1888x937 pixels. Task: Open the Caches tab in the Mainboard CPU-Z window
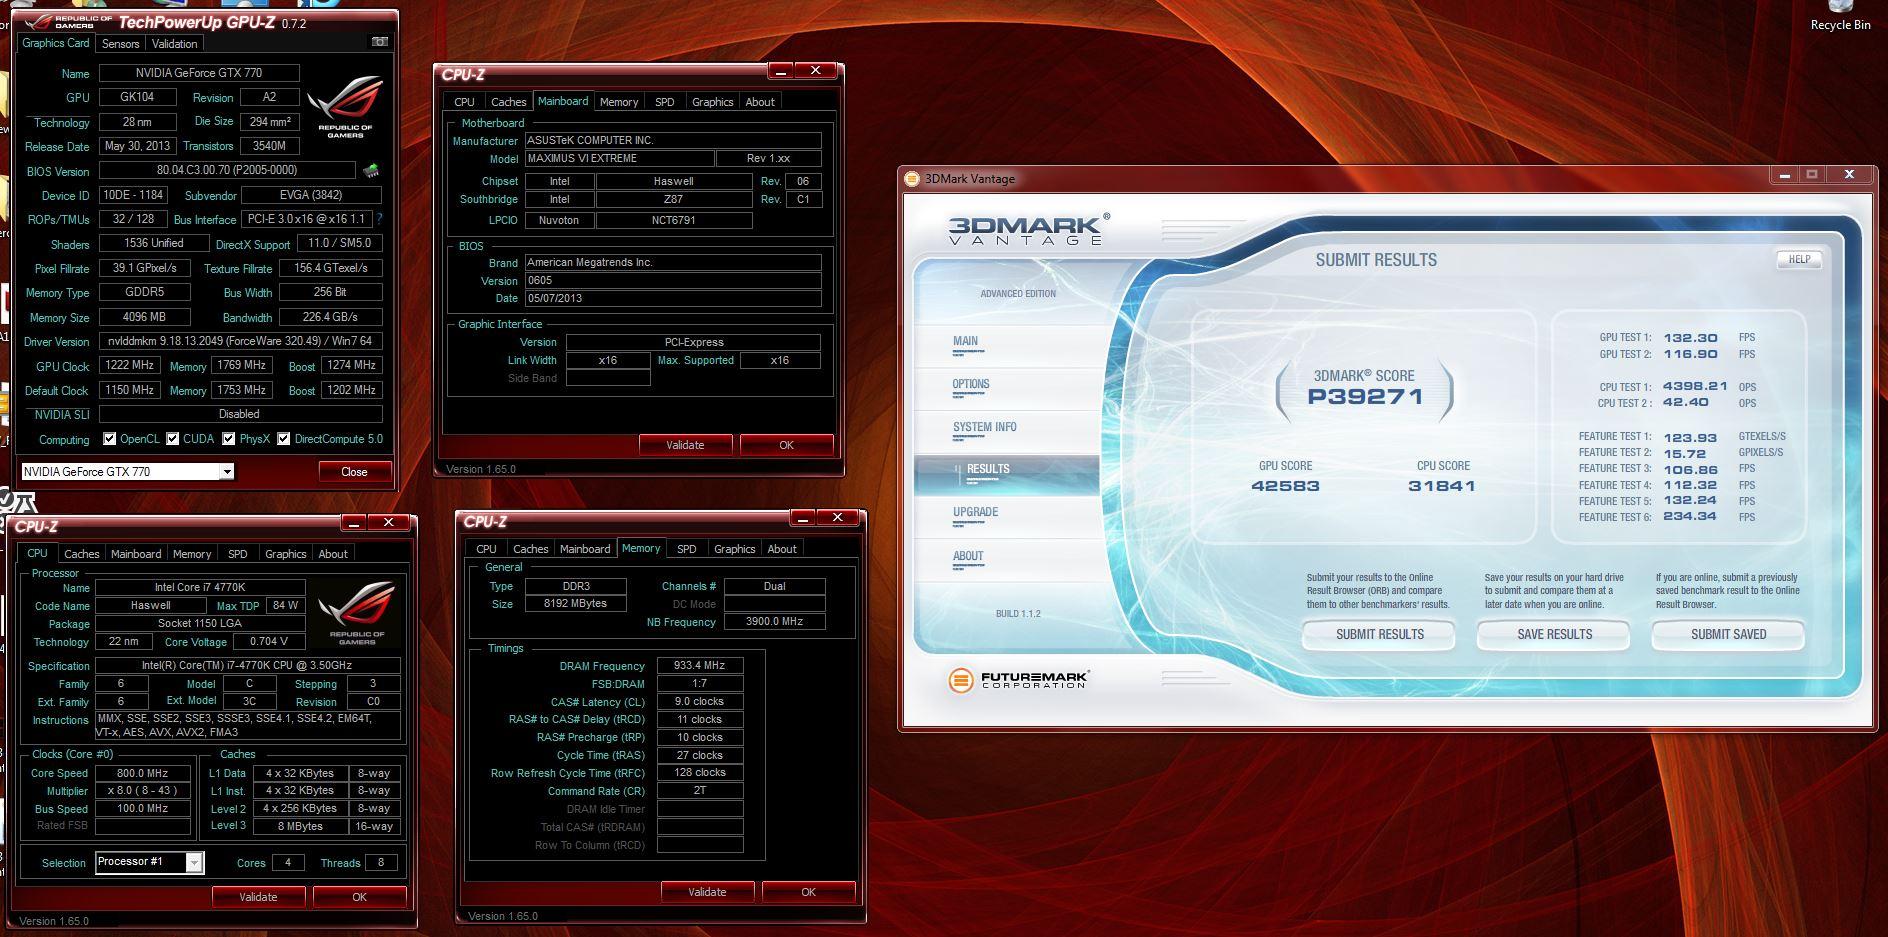click(508, 102)
